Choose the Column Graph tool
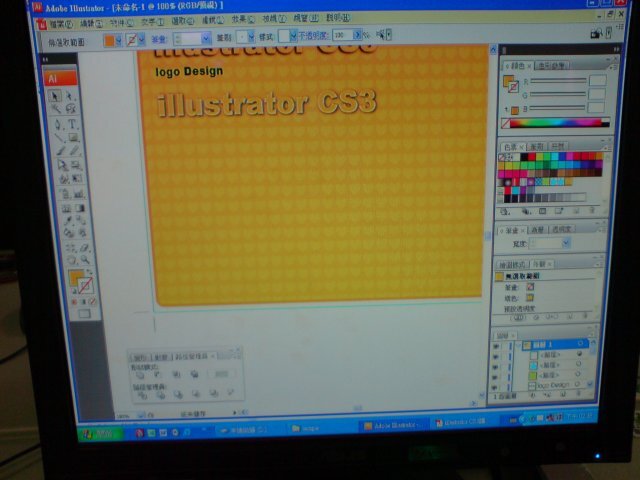This screenshot has width=640, height=480. (79, 193)
